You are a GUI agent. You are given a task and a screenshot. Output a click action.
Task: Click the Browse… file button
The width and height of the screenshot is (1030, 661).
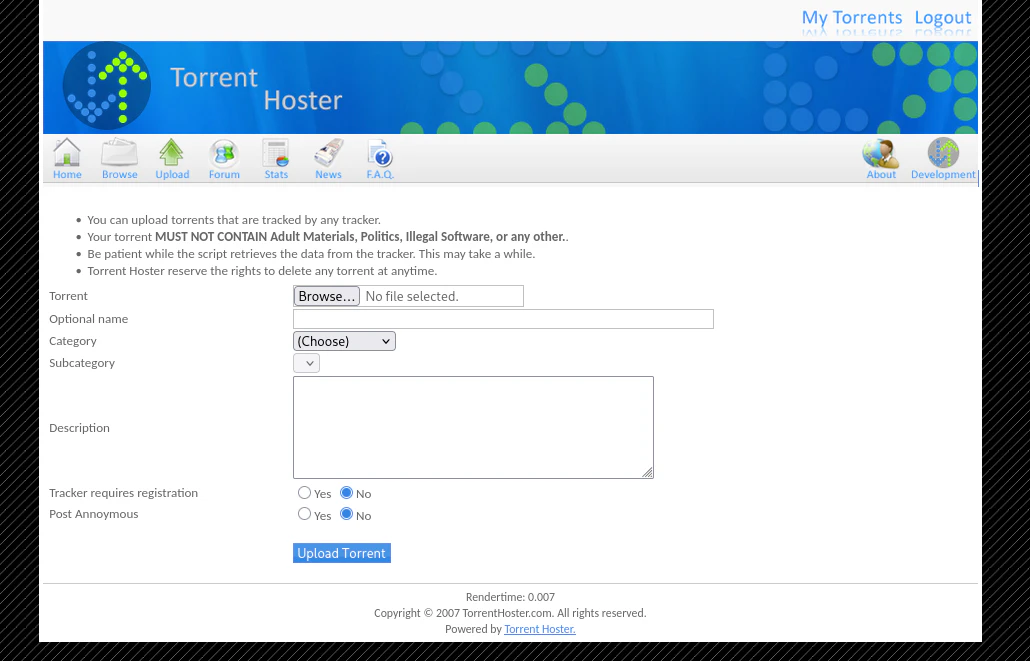tap(326, 296)
